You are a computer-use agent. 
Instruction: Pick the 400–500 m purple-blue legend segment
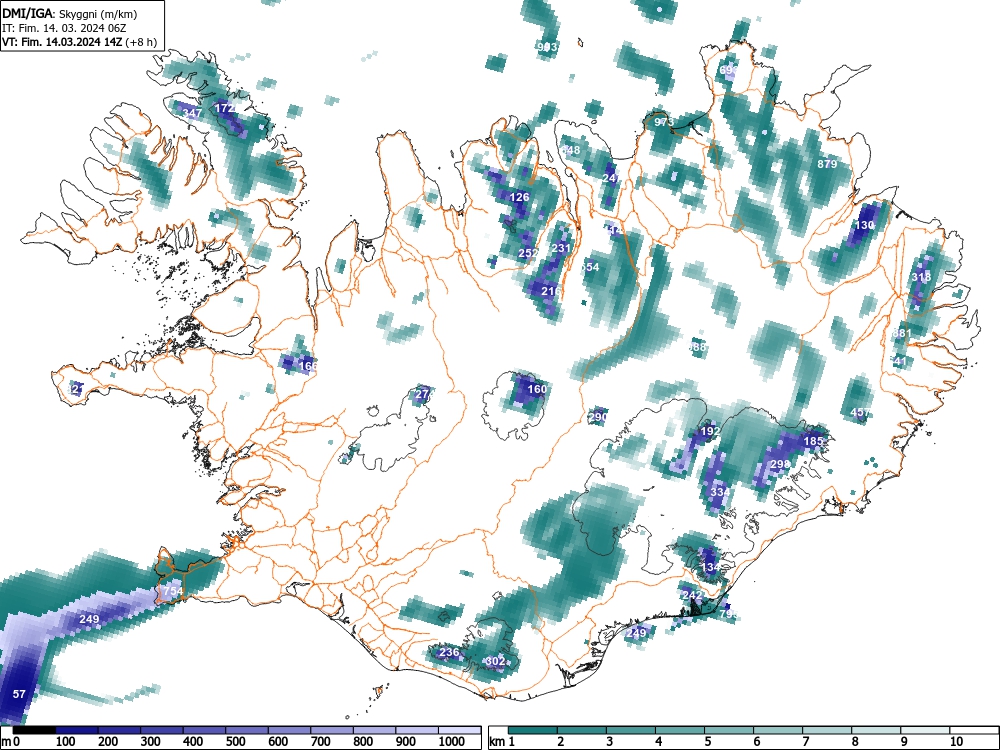click(204, 730)
